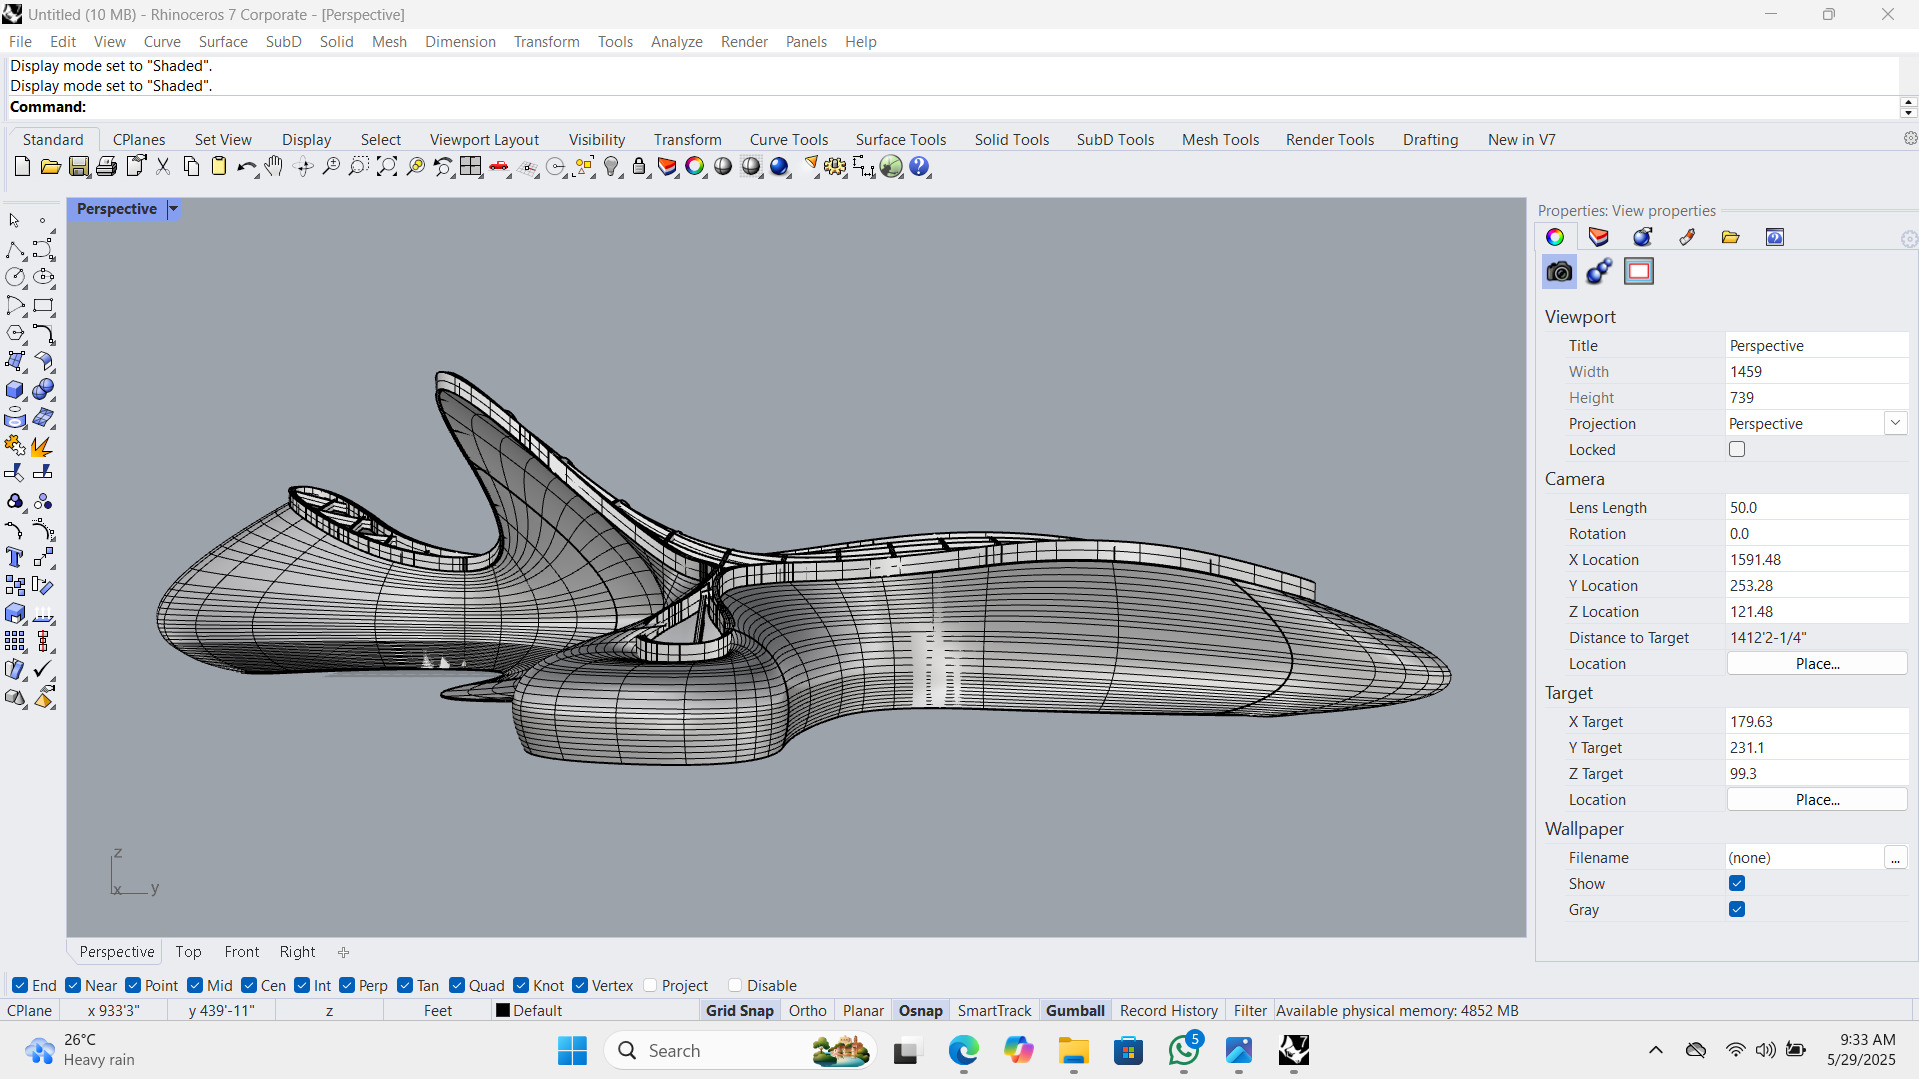Image resolution: width=1919 pixels, height=1079 pixels.
Task: Click the camera Location Place button
Action: (1817, 664)
